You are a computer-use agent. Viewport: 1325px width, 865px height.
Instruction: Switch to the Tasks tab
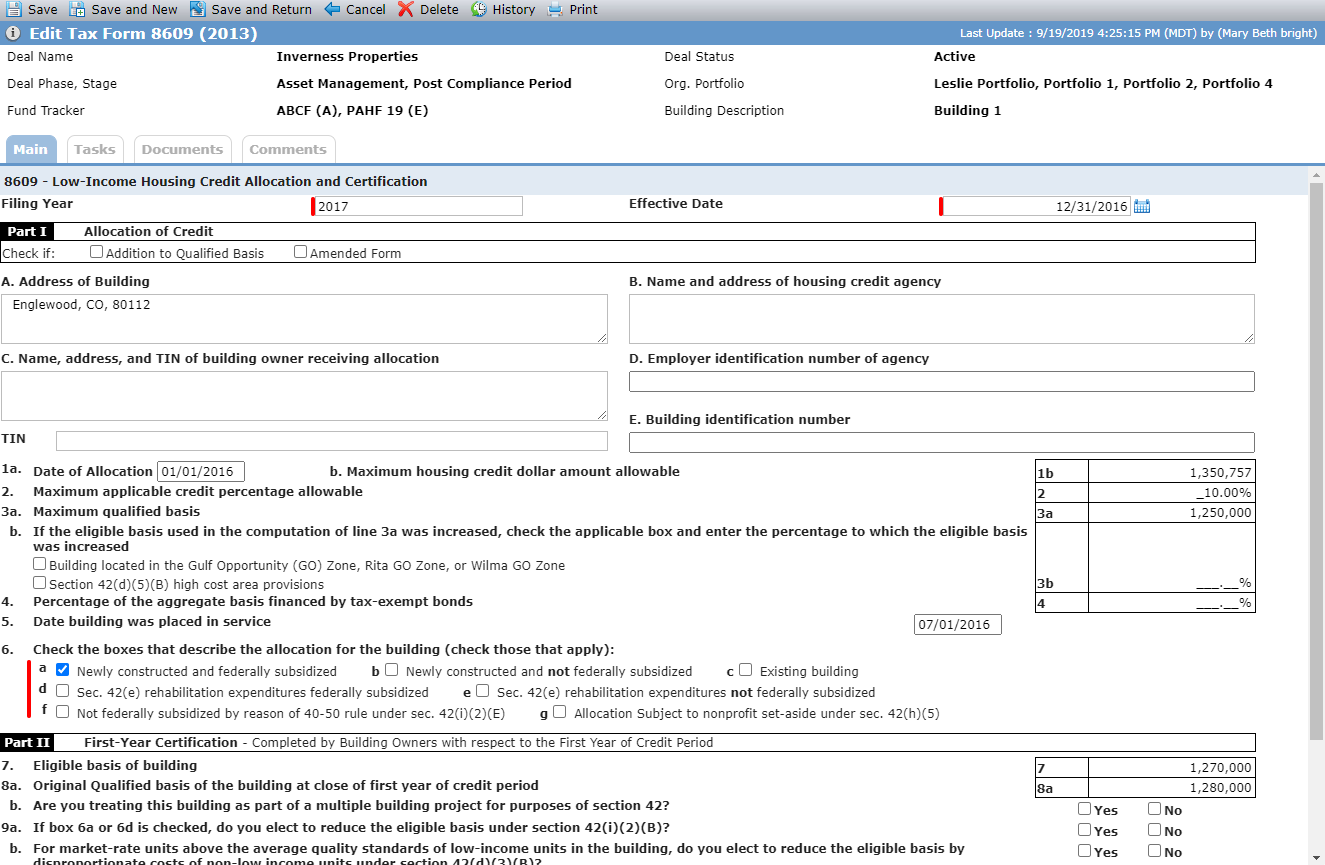[x=95, y=149]
